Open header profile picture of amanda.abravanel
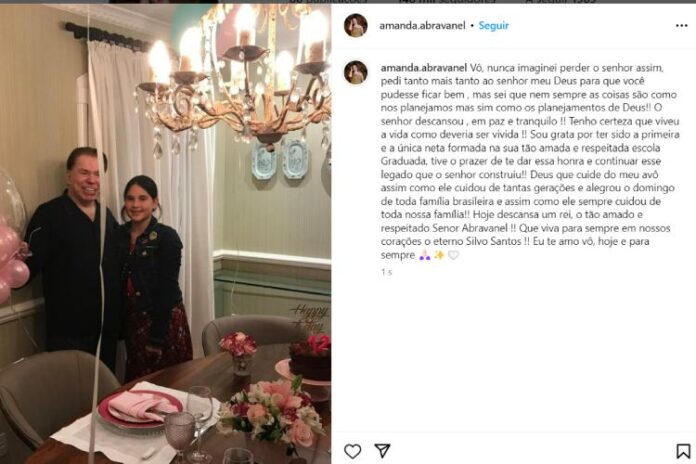 coord(356,25)
